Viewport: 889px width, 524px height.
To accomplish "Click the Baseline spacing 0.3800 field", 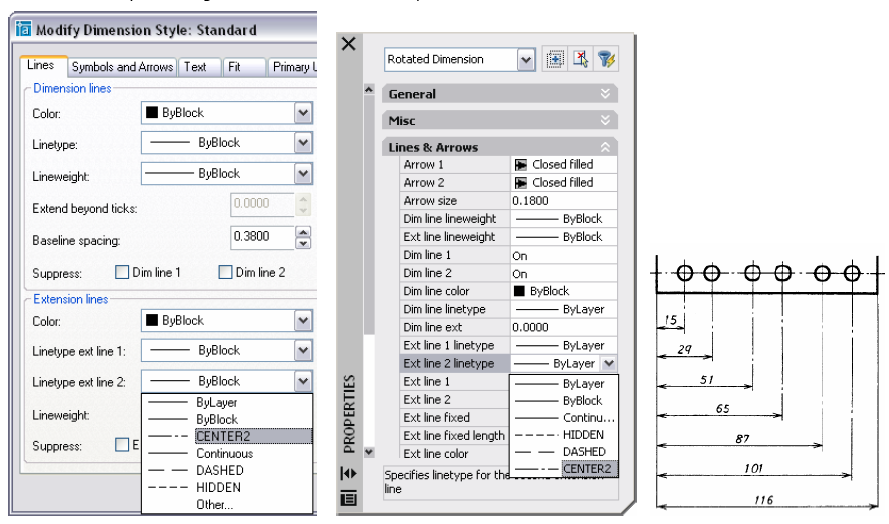I will (263, 237).
